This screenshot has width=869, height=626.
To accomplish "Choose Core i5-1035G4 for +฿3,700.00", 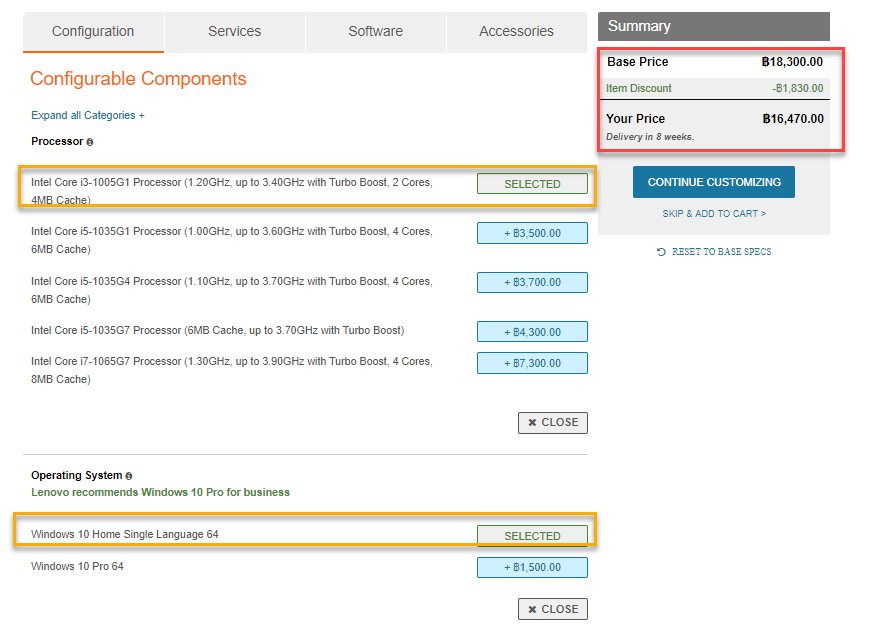I will click(x=532, y=283).
